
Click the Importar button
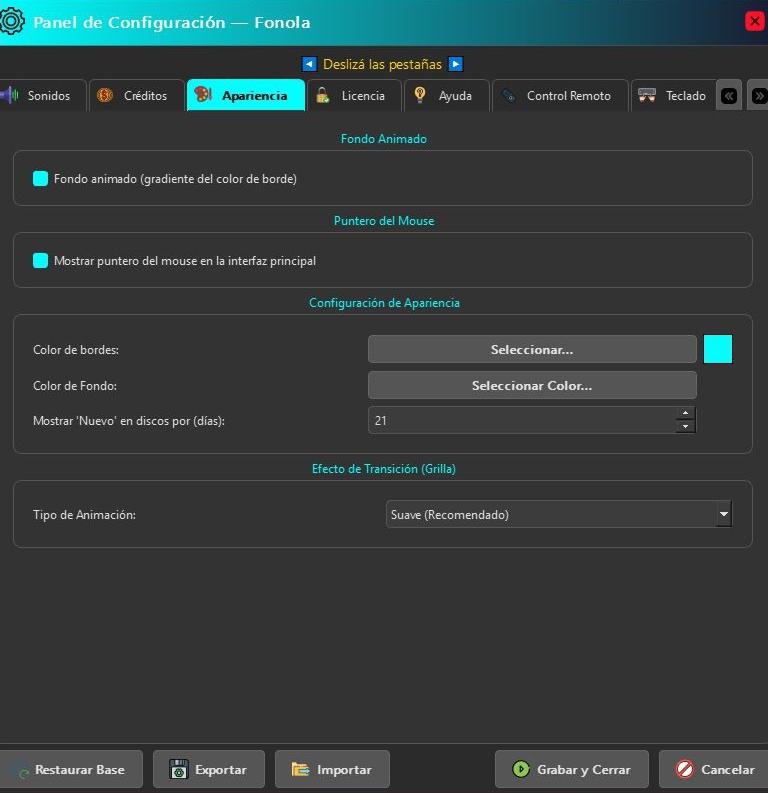[x=332, y=769]
